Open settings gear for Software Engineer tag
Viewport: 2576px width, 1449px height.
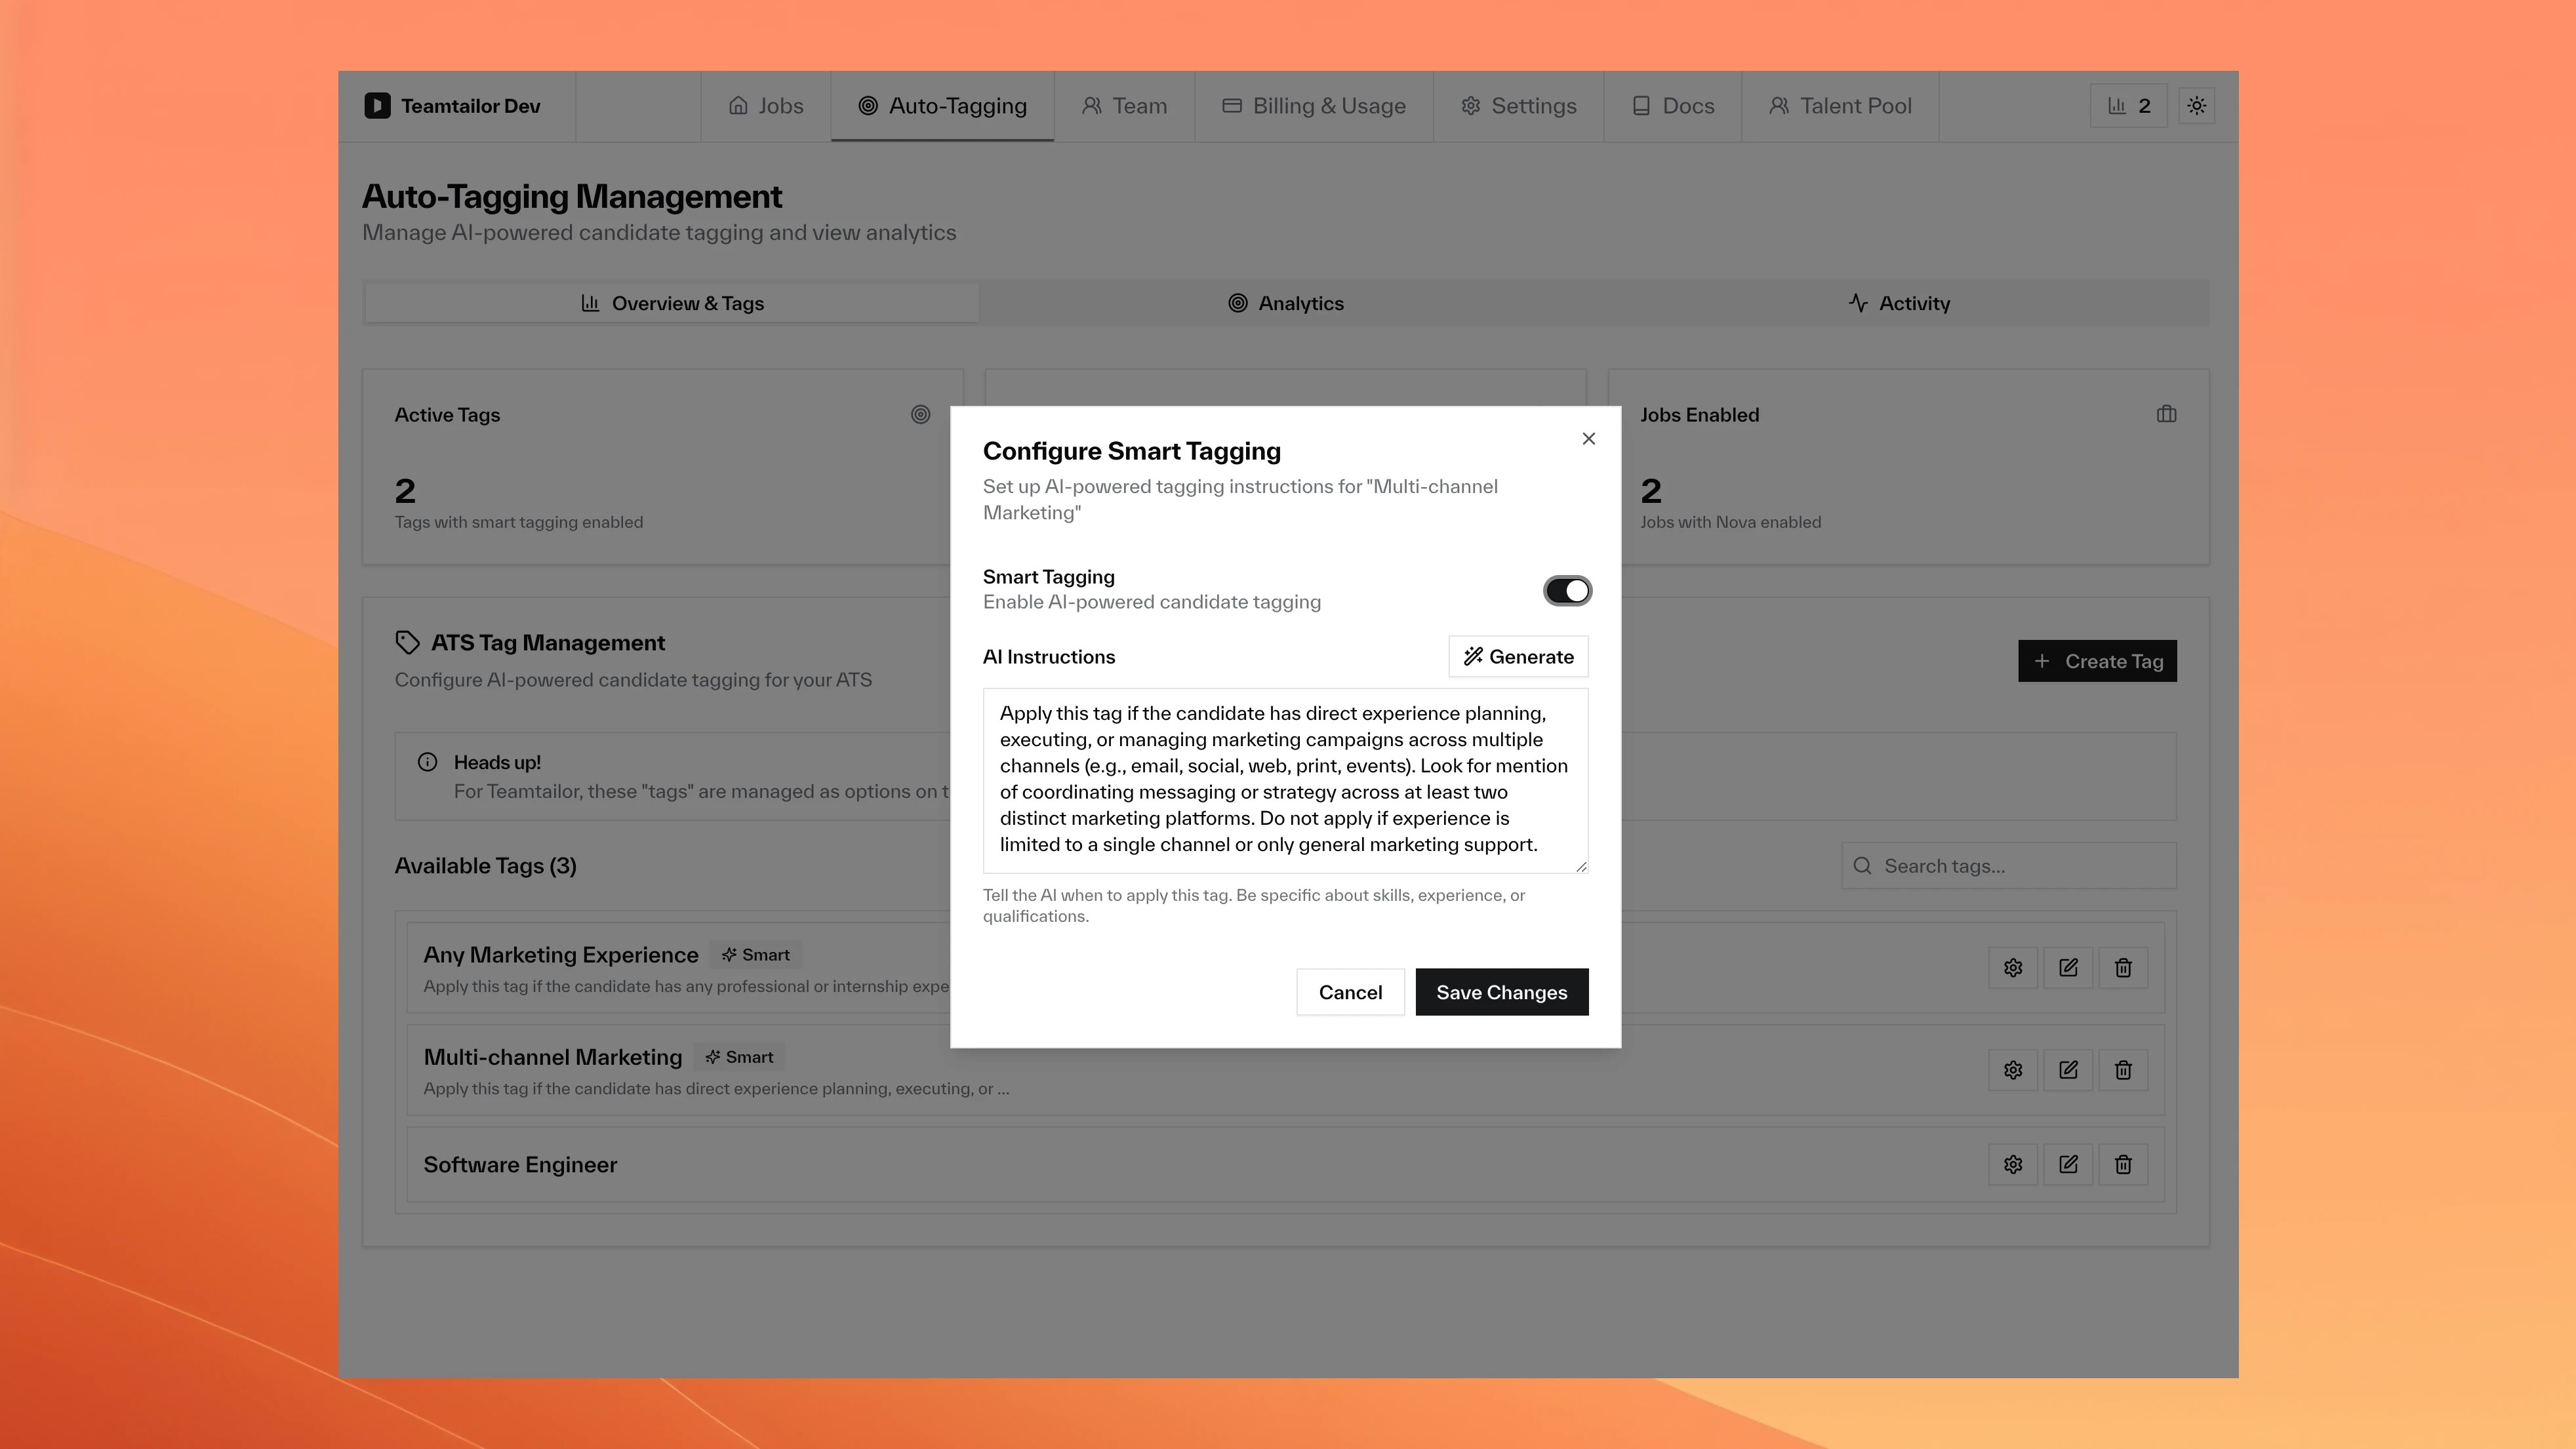(2012, 1164)
